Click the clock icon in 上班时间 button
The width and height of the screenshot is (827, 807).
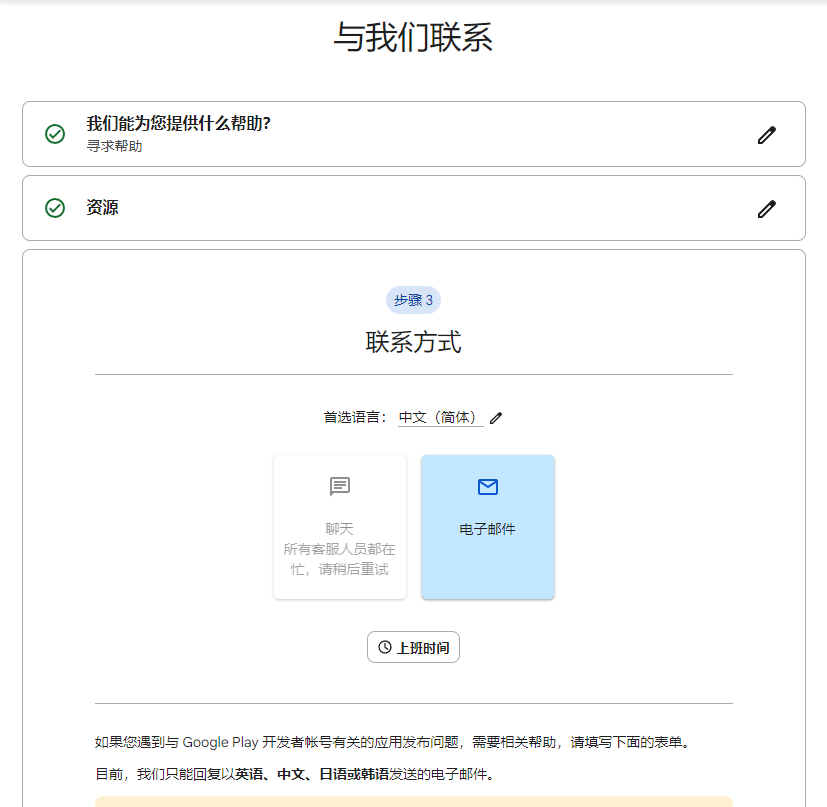point(385,647)
